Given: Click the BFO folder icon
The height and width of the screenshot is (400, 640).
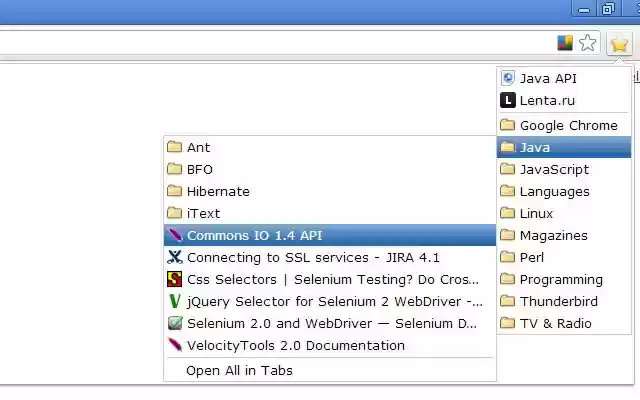Looking at the screenshot, I should 175,169.
